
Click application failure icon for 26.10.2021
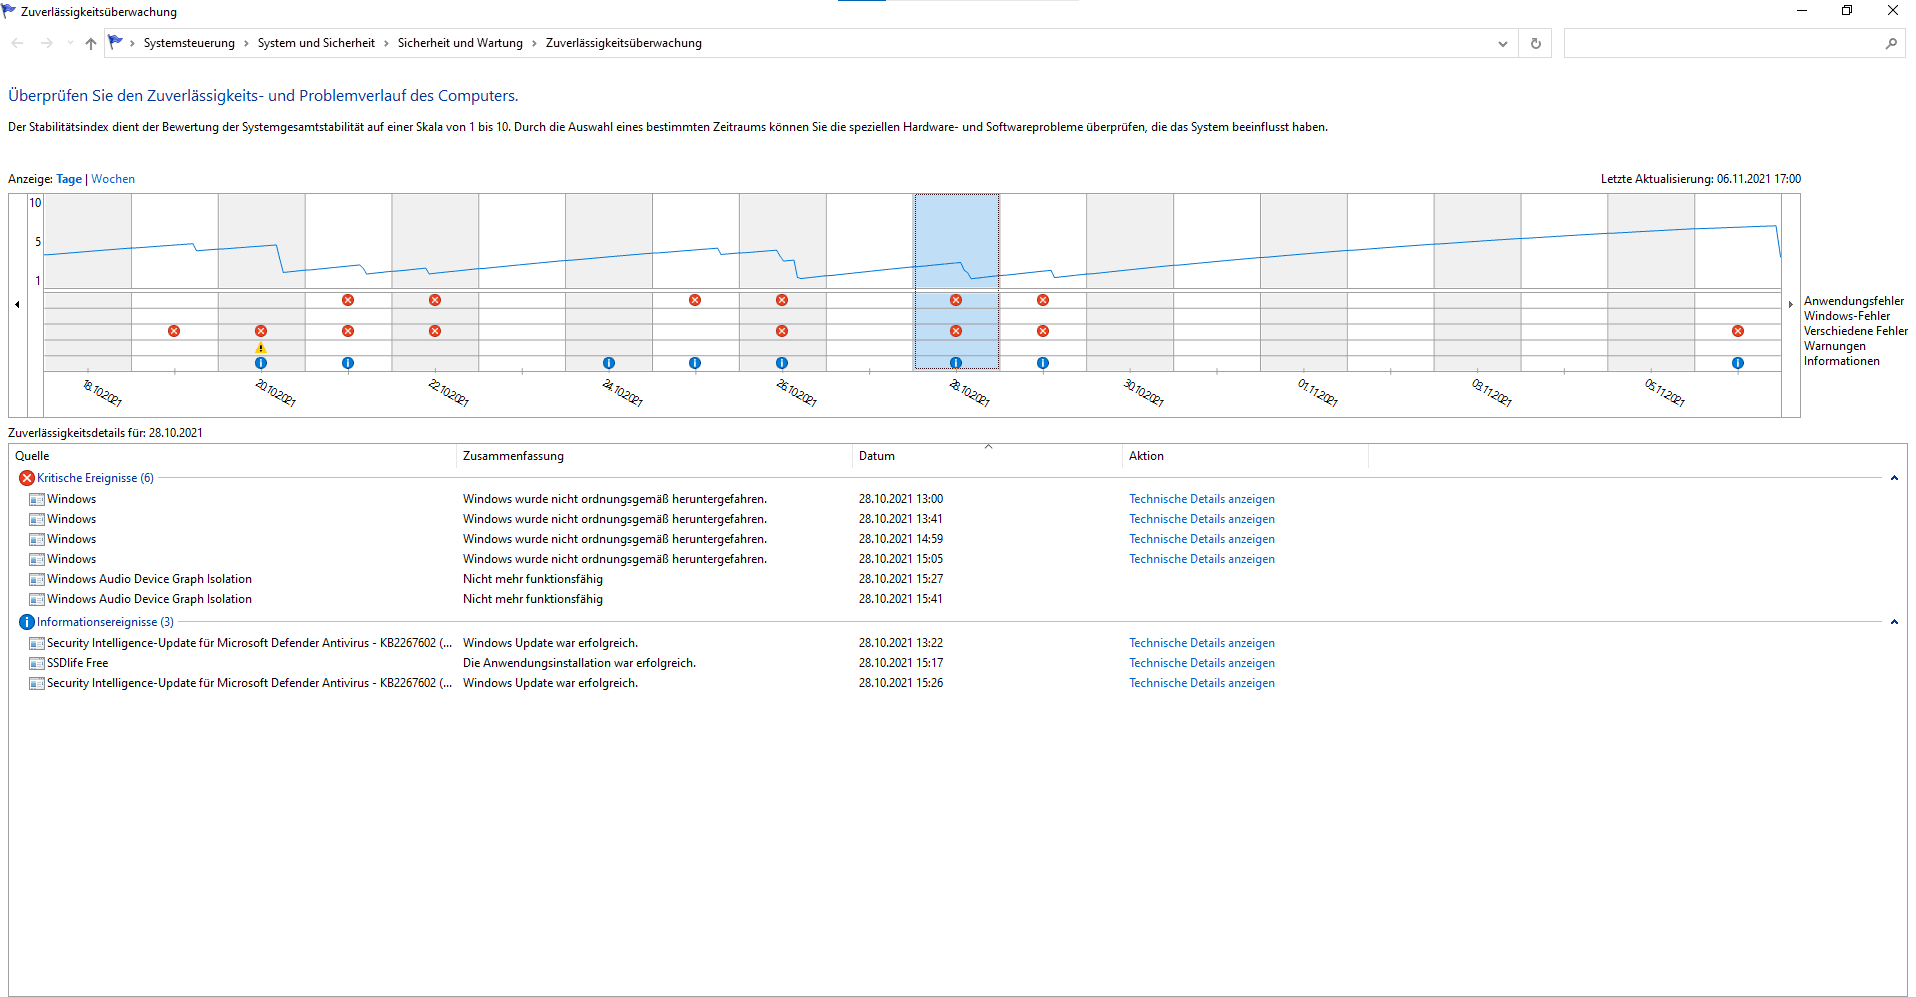[x=782, y=300]
